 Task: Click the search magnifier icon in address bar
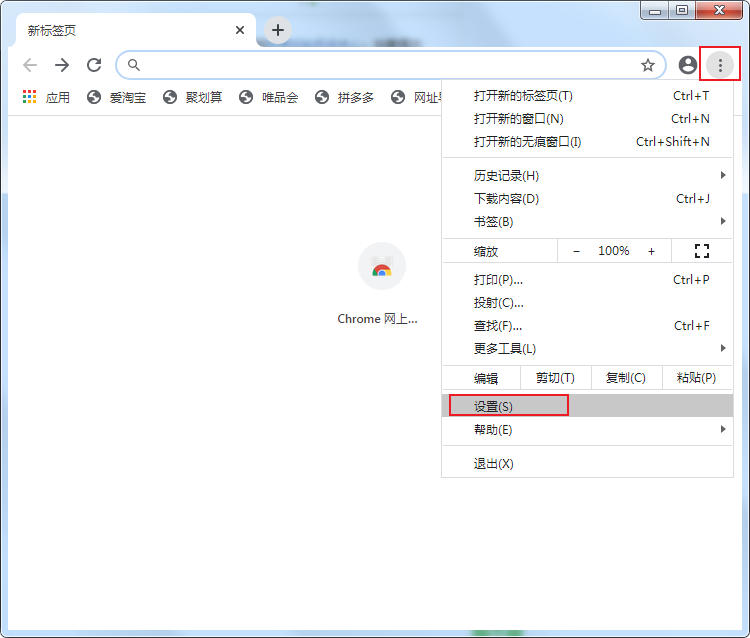pyautogui.click(x=134, y=65)
